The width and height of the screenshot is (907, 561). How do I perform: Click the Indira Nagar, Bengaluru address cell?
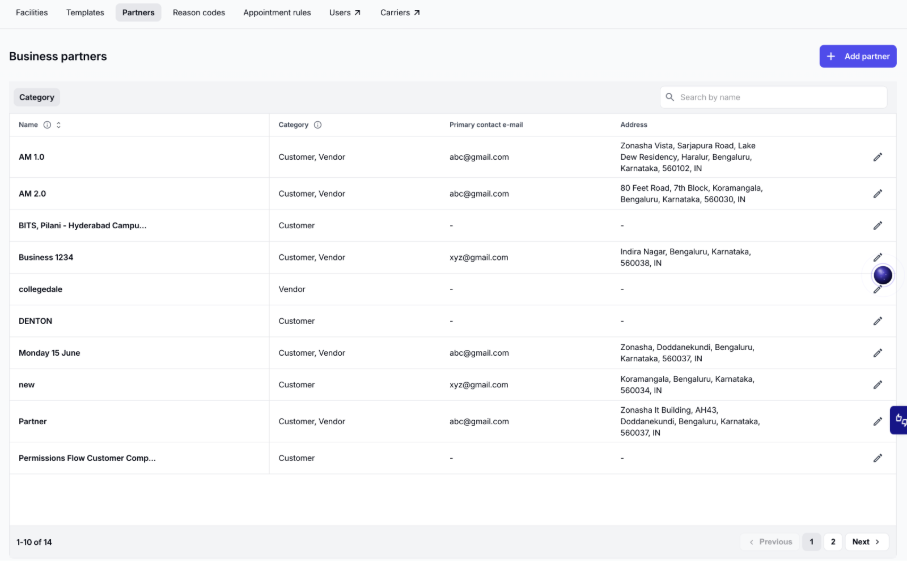[x=685, y=257]
